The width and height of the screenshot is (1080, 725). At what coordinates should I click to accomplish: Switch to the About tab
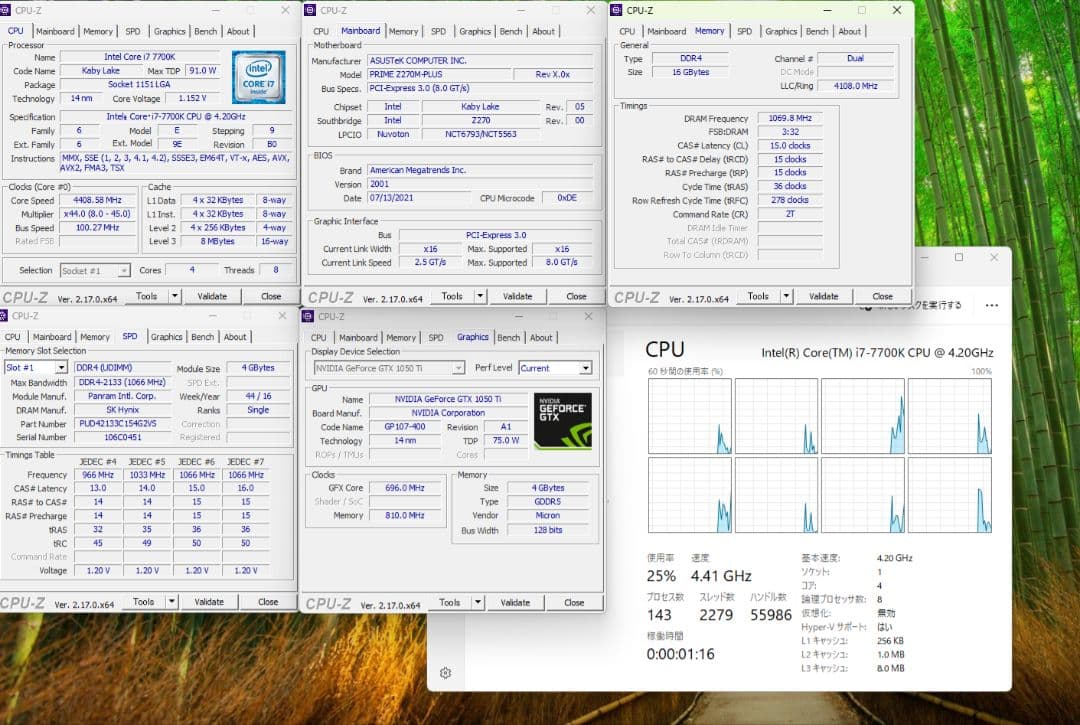(x=541, y=337)
